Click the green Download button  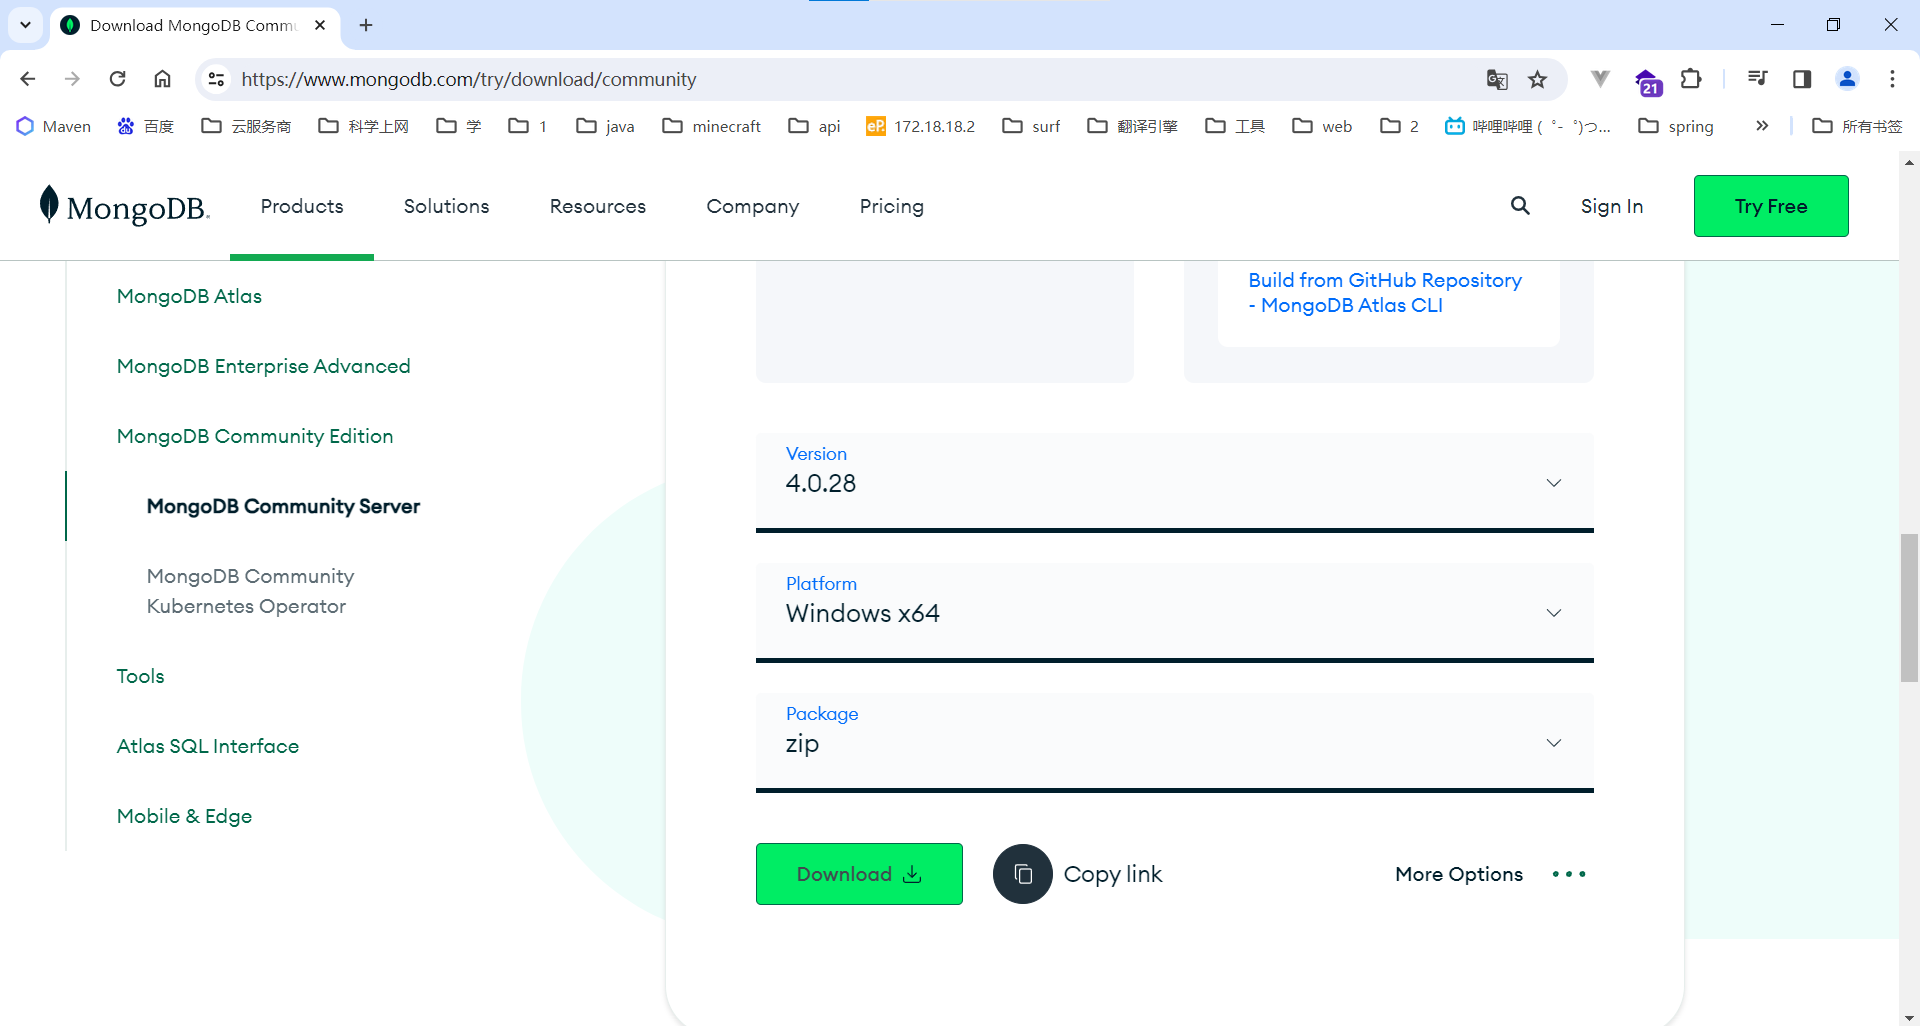[859, 874]
